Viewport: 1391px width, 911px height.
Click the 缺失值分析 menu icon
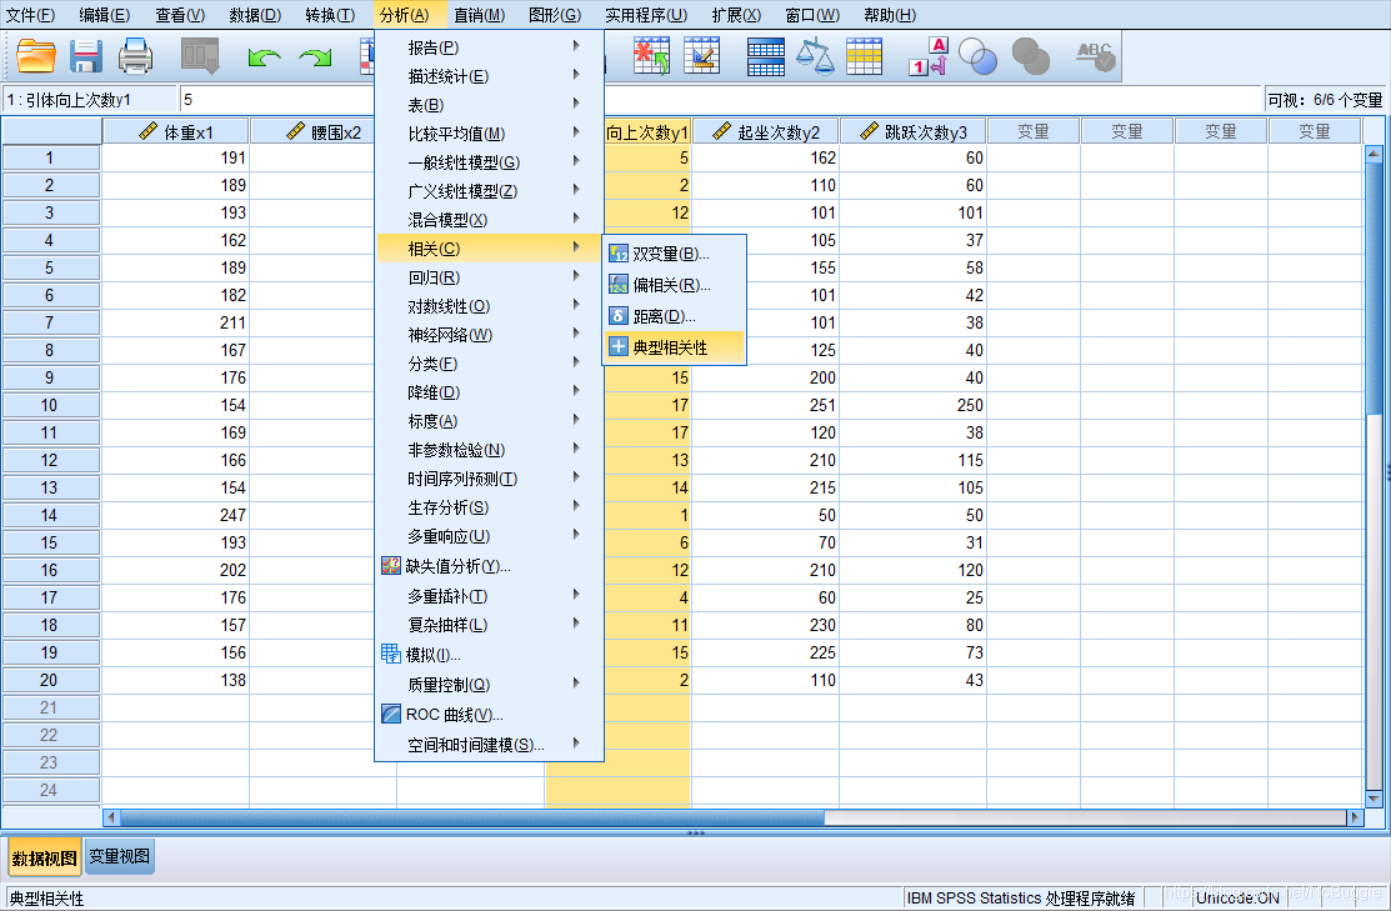(391, 566)
